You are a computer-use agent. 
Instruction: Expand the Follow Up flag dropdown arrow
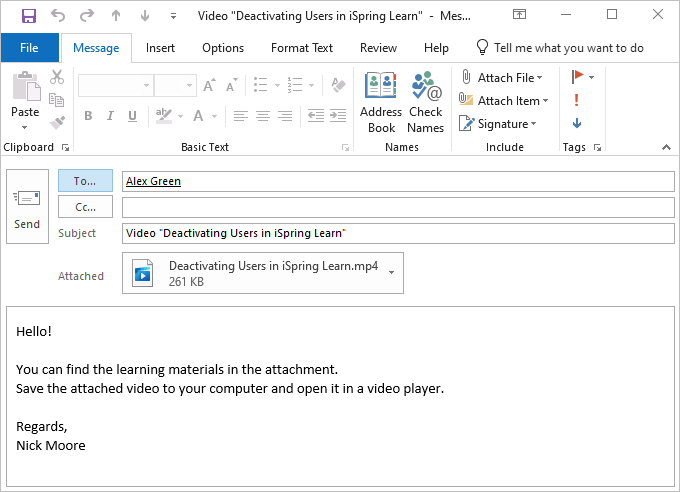592,78
